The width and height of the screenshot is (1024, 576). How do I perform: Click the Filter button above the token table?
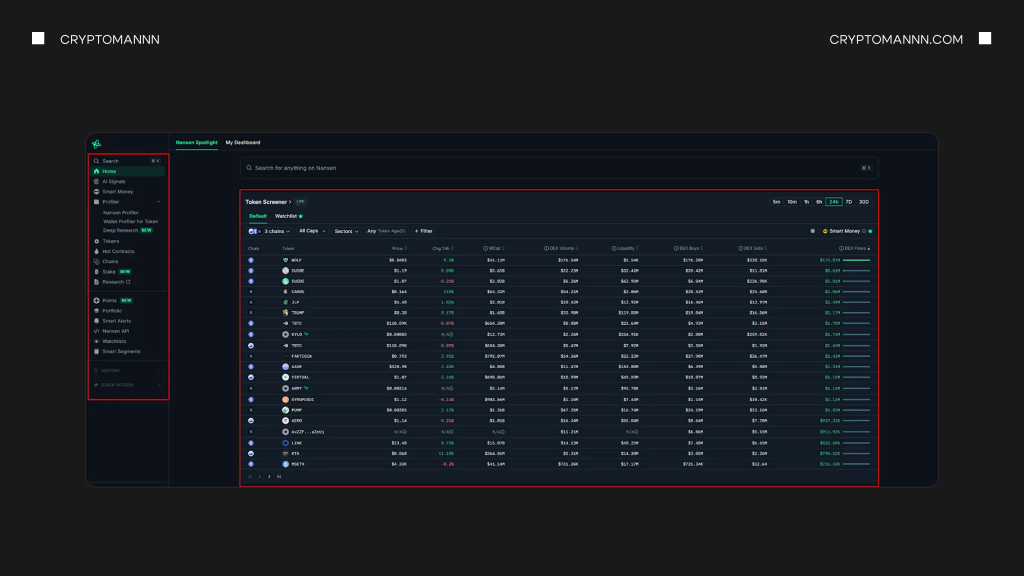(424, 230)
